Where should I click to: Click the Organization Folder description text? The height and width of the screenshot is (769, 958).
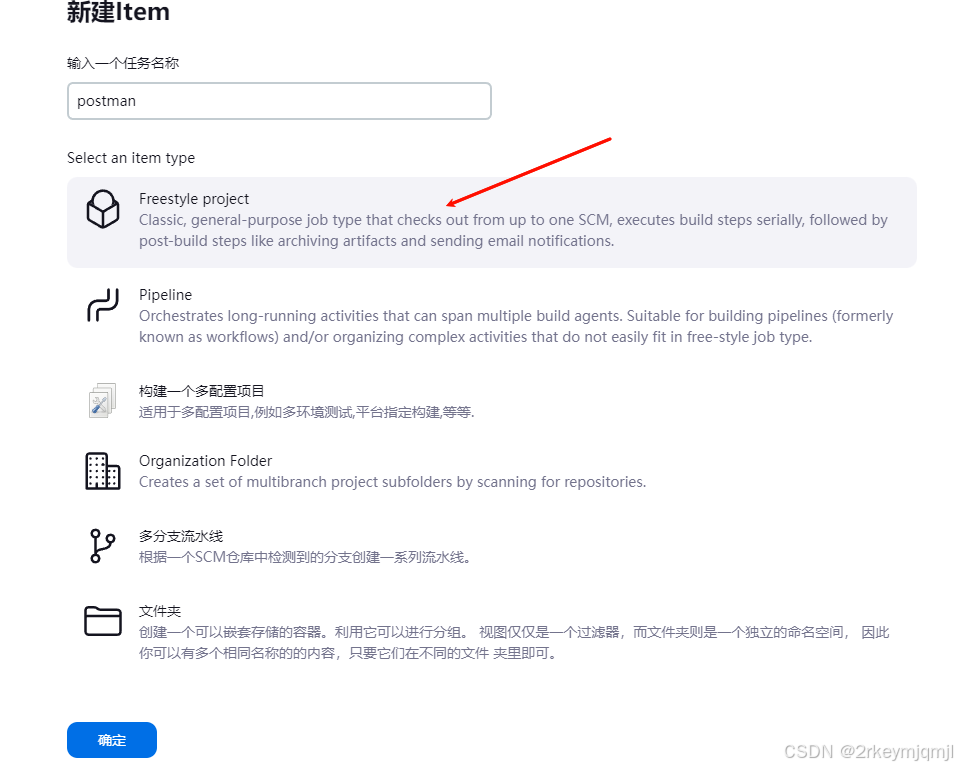392,482
